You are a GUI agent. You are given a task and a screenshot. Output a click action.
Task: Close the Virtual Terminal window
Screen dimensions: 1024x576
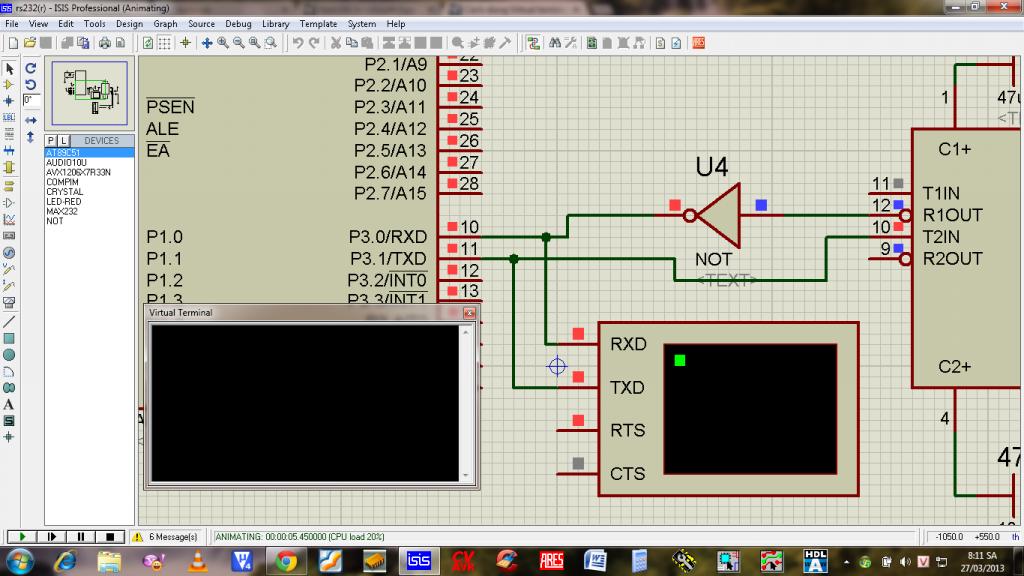pos(468,313)
